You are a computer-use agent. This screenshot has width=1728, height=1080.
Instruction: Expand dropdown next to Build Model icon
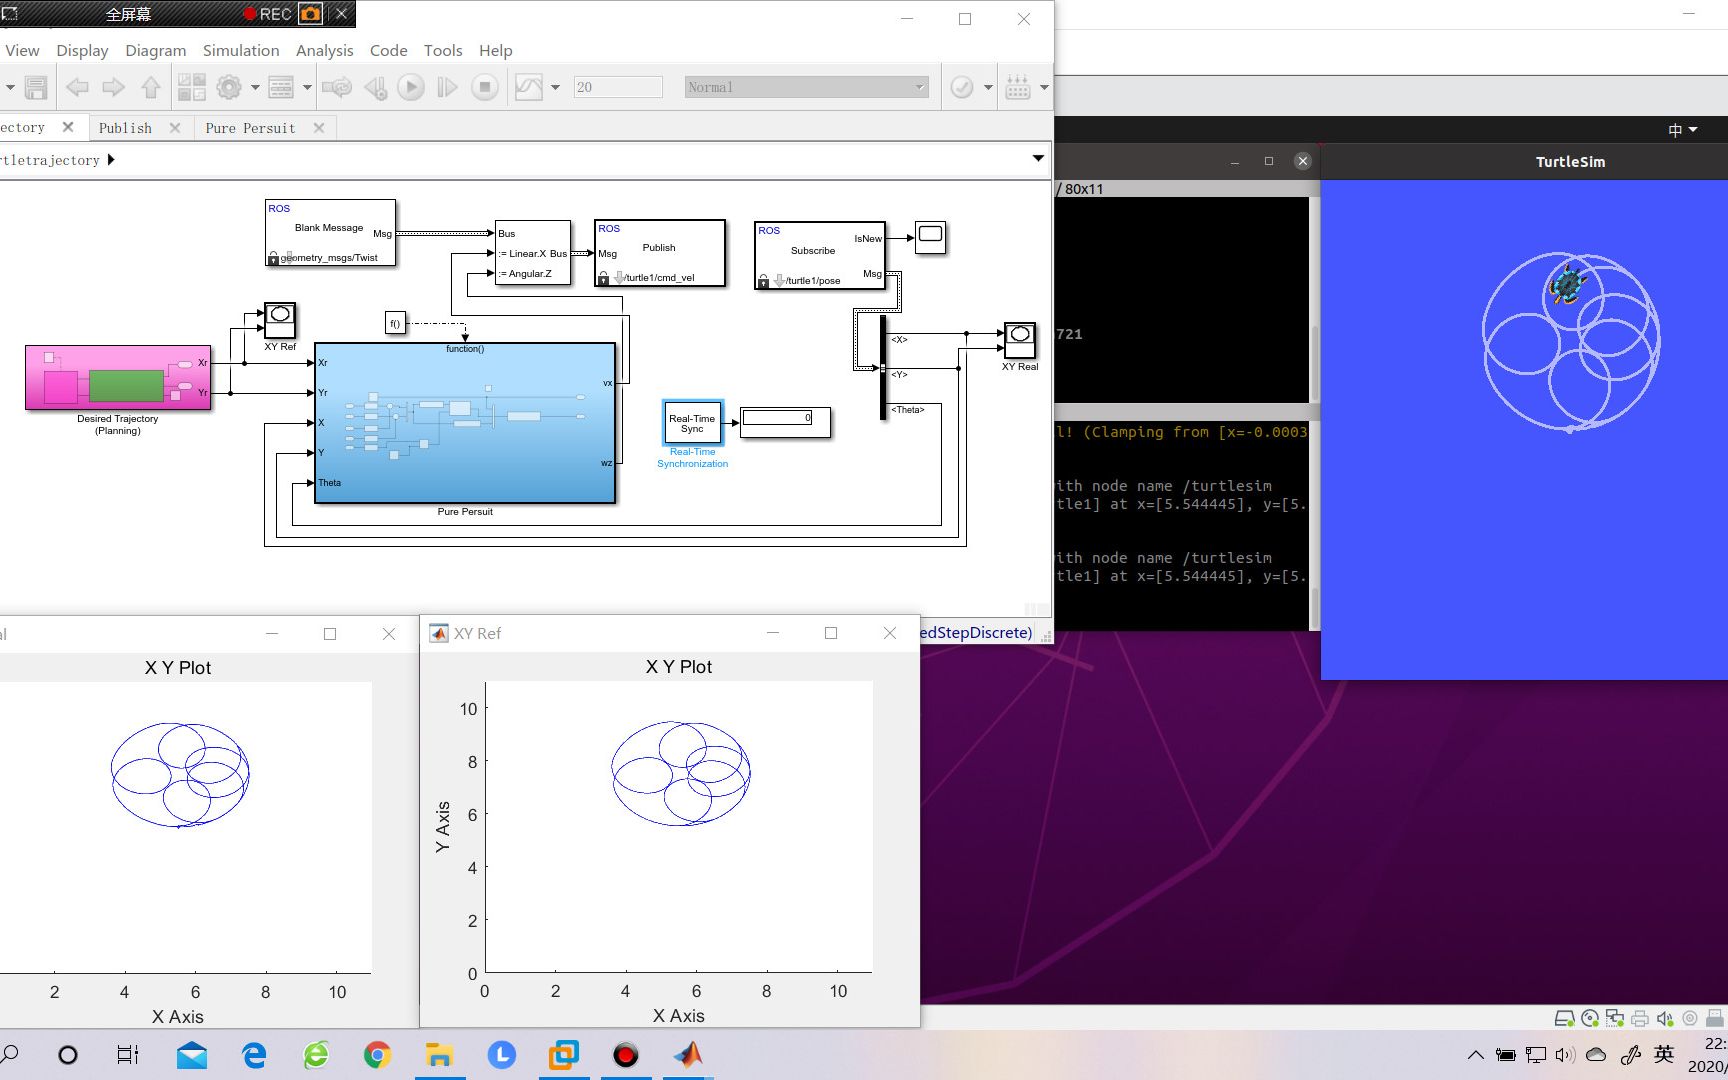tap(1044, 88)
